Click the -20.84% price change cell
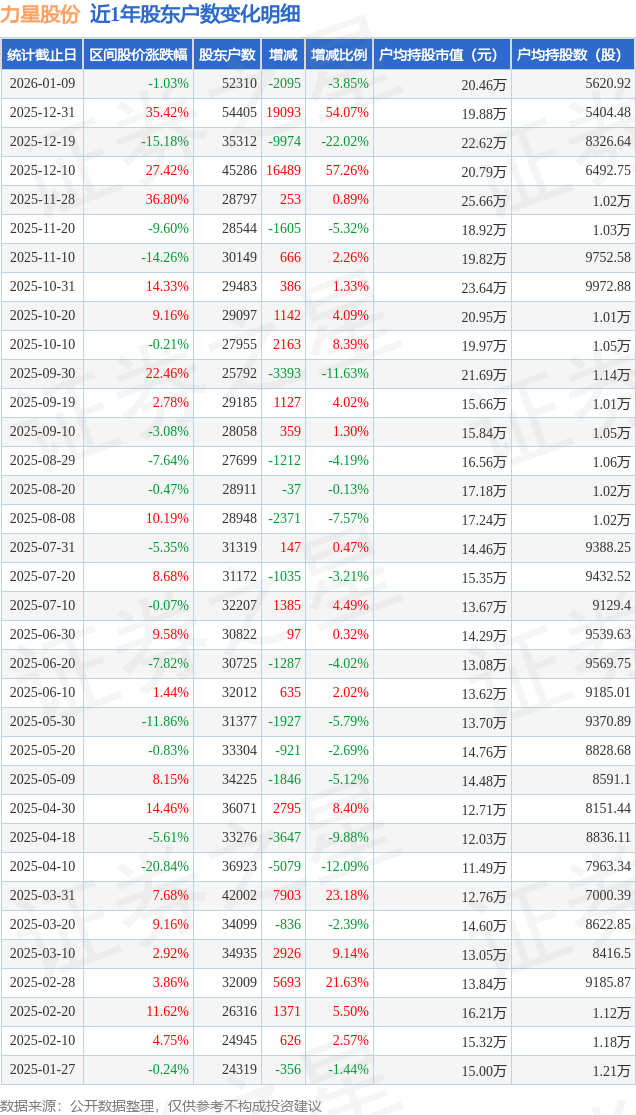636x1115 pixels. click(165, 867)
